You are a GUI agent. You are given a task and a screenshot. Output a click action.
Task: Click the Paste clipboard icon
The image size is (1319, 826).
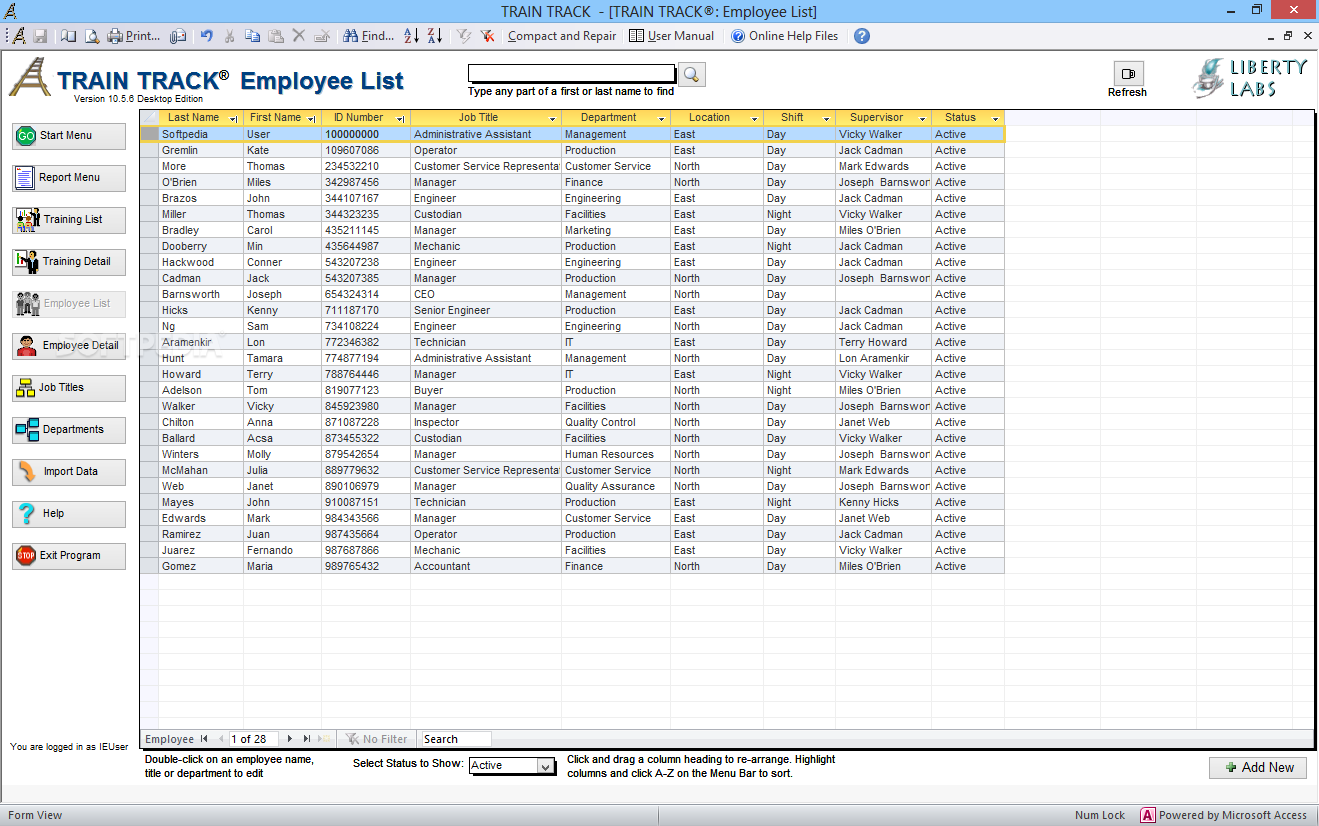point(275,36)
